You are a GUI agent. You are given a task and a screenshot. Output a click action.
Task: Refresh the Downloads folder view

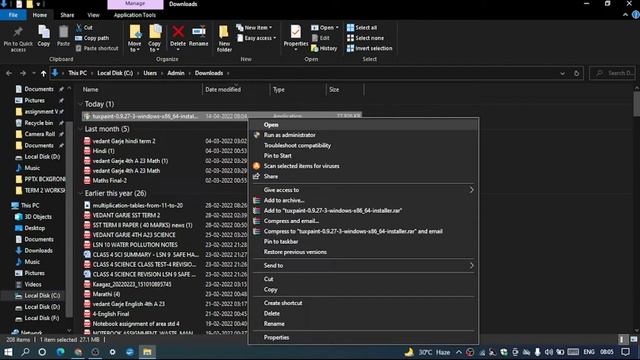click(577, 73)
